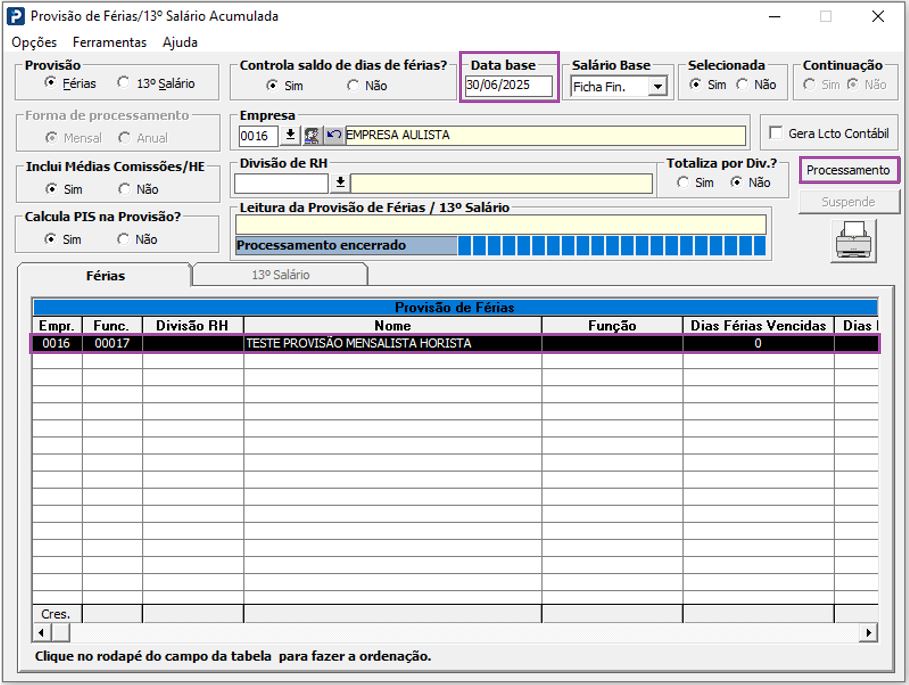Click the printer icon button

(x=853, y=242)
